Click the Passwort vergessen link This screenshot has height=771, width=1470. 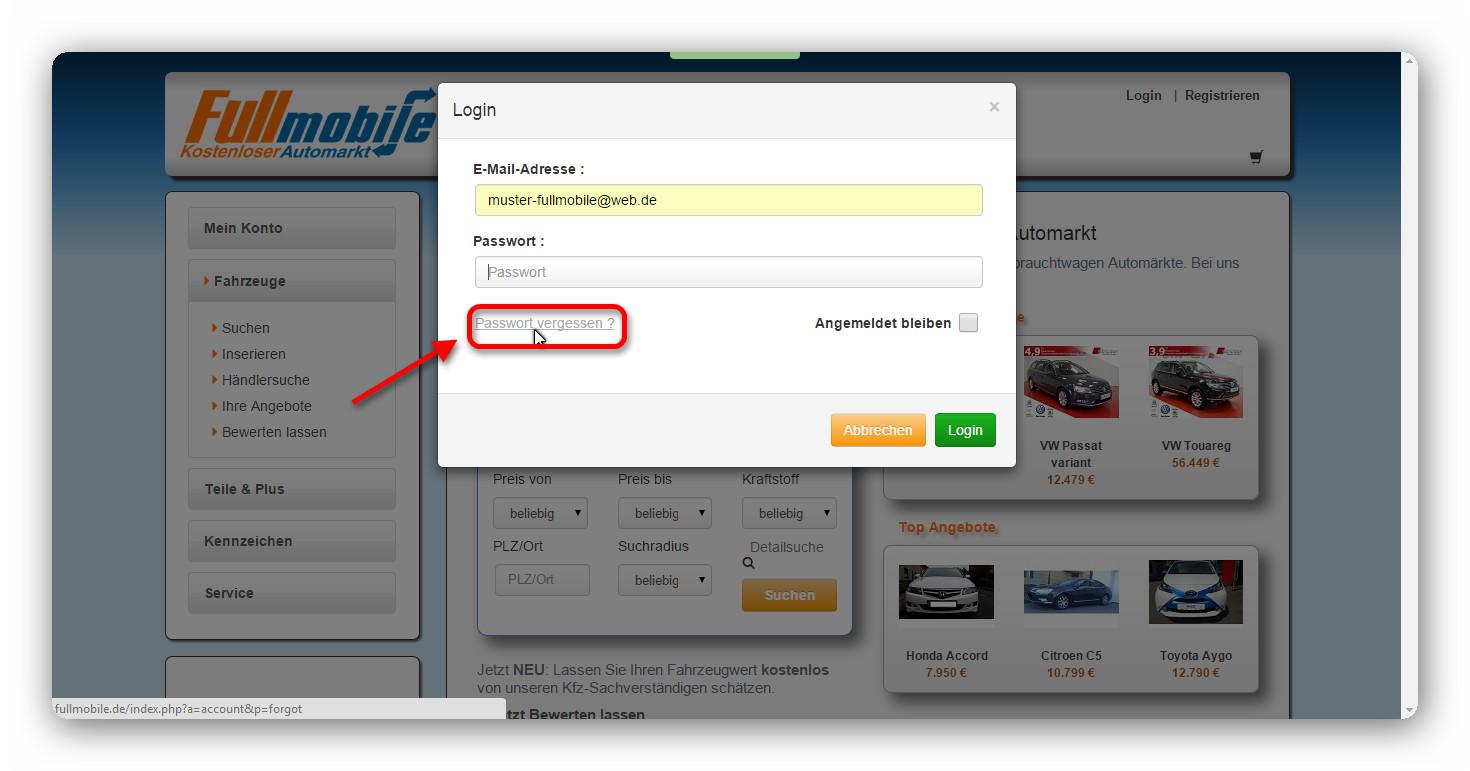point(545,323)
